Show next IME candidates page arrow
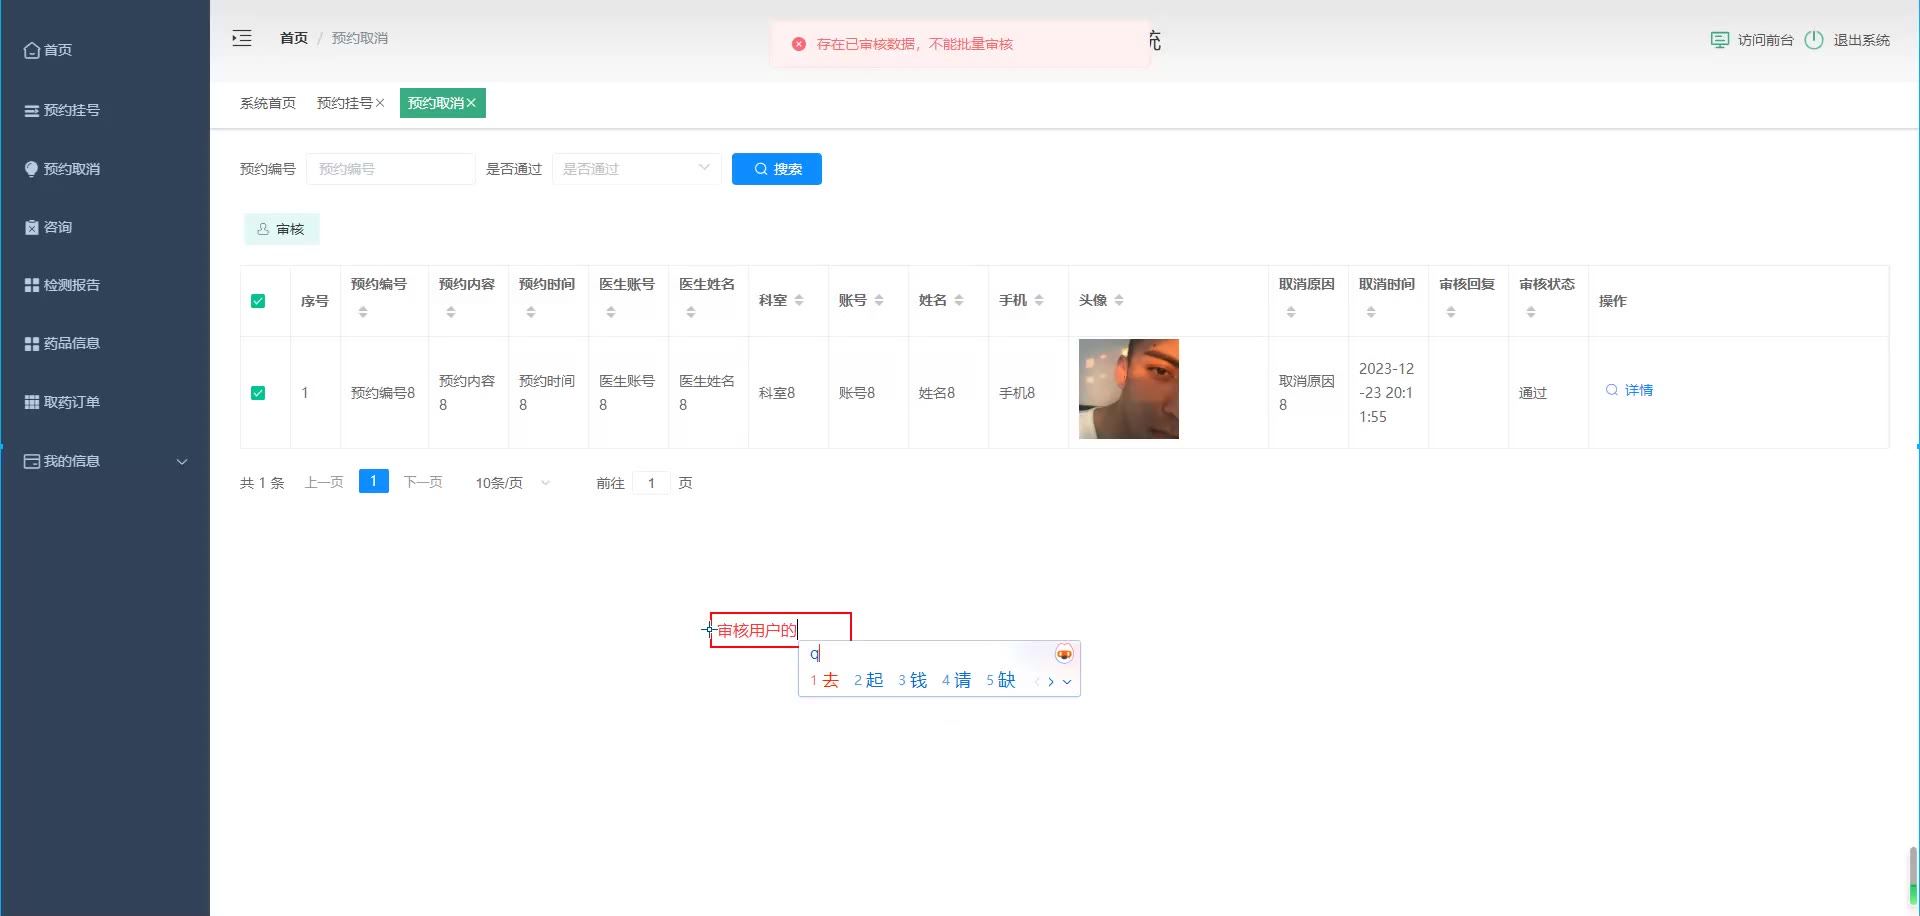 pos(1051,682)
